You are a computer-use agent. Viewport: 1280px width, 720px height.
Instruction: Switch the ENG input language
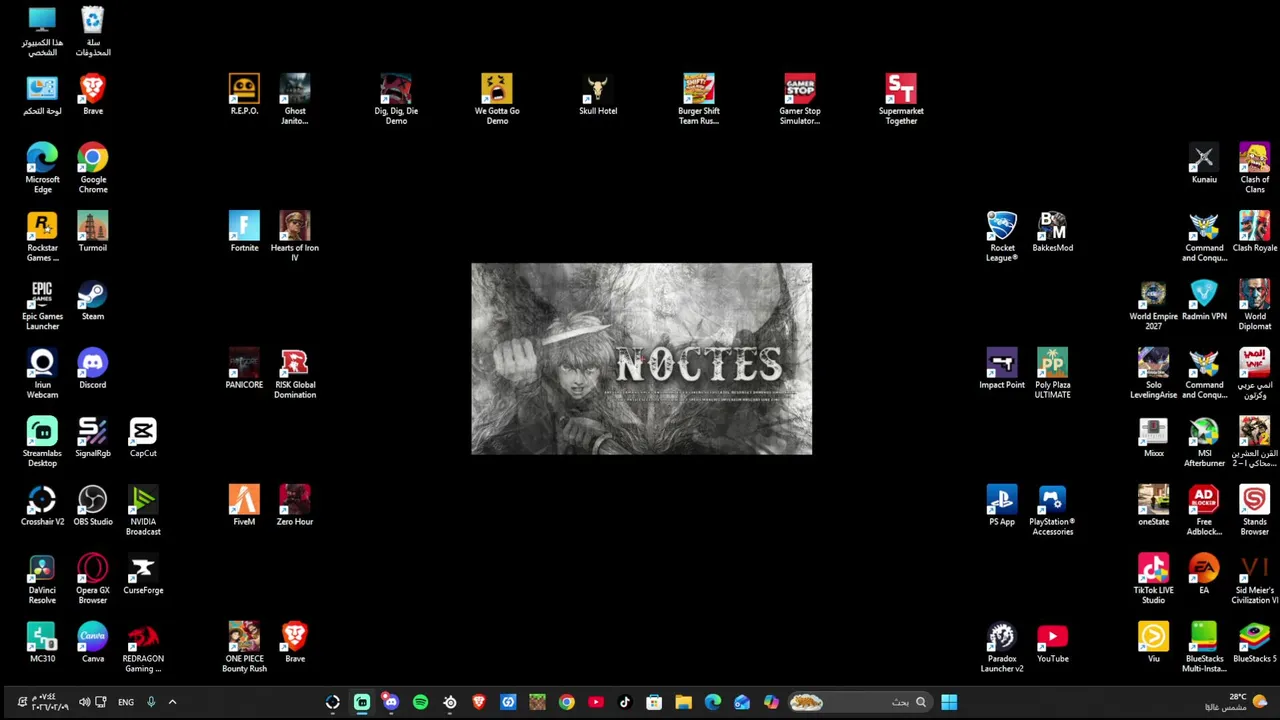(x=126, y=702)
